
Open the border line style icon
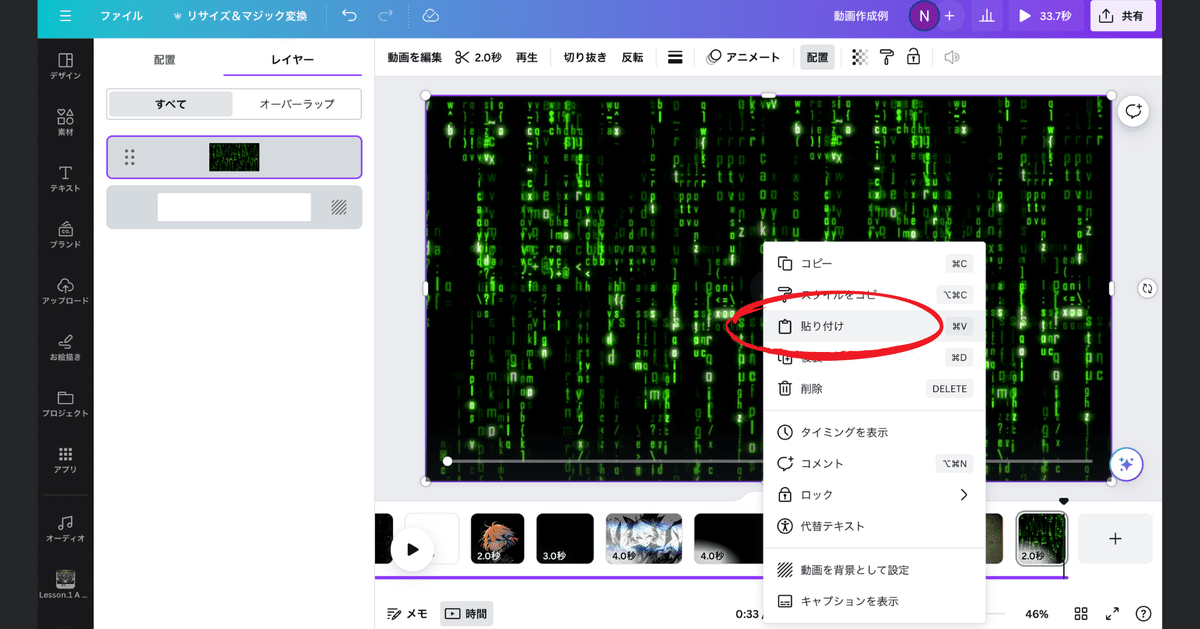675,57
